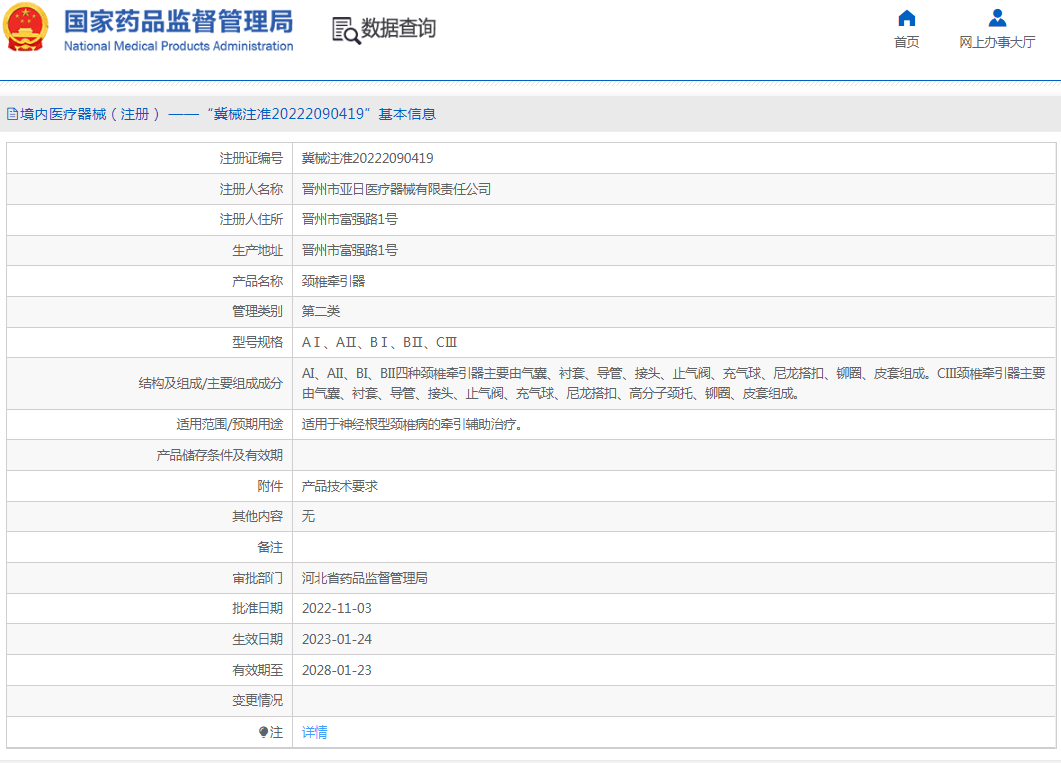Click the 注册人名称 row label
This screenshot has width=1061, height=763.
(251, 189)
